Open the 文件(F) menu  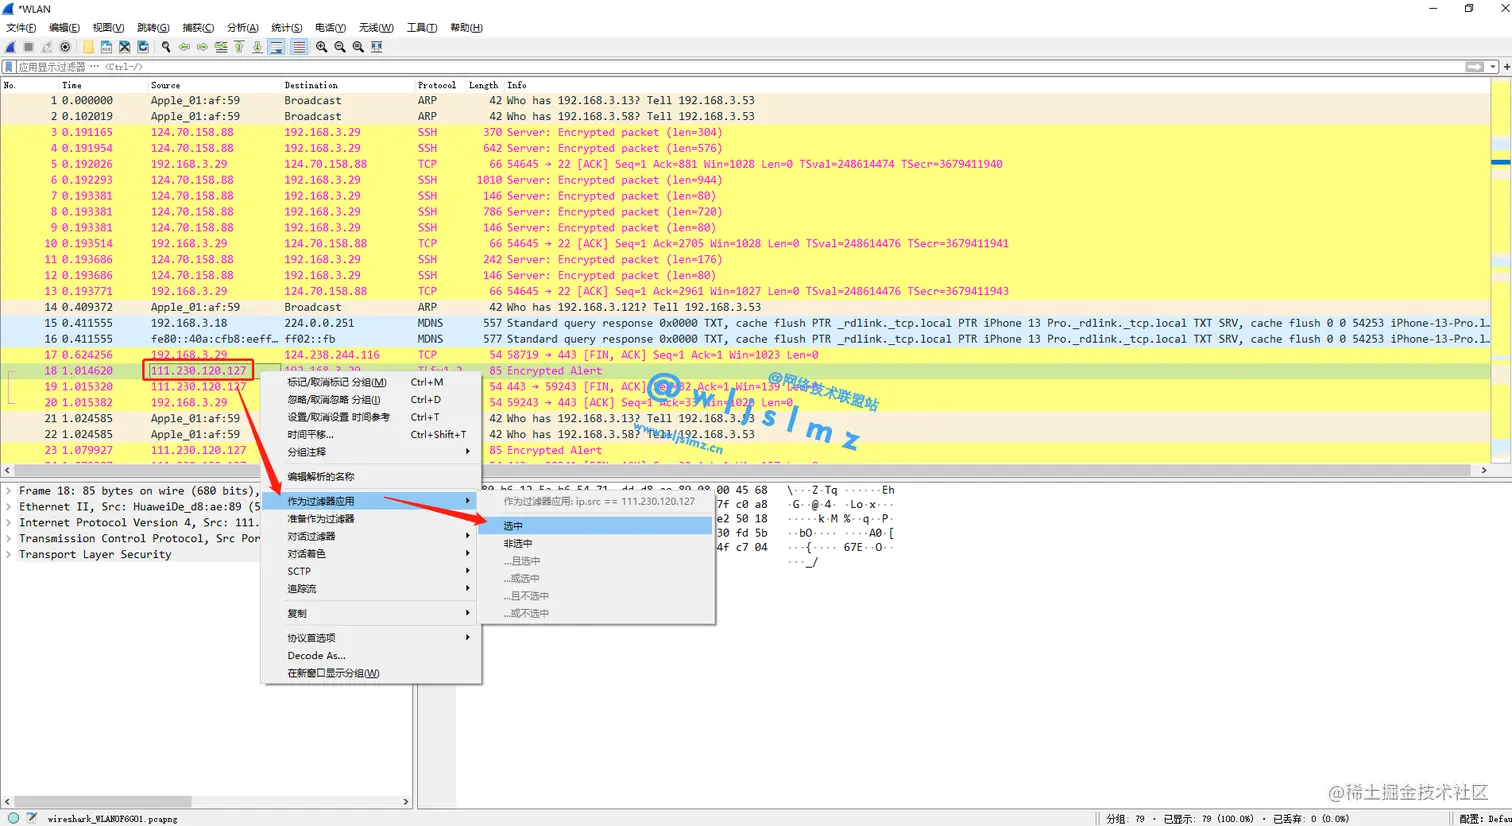click(21, 28)
